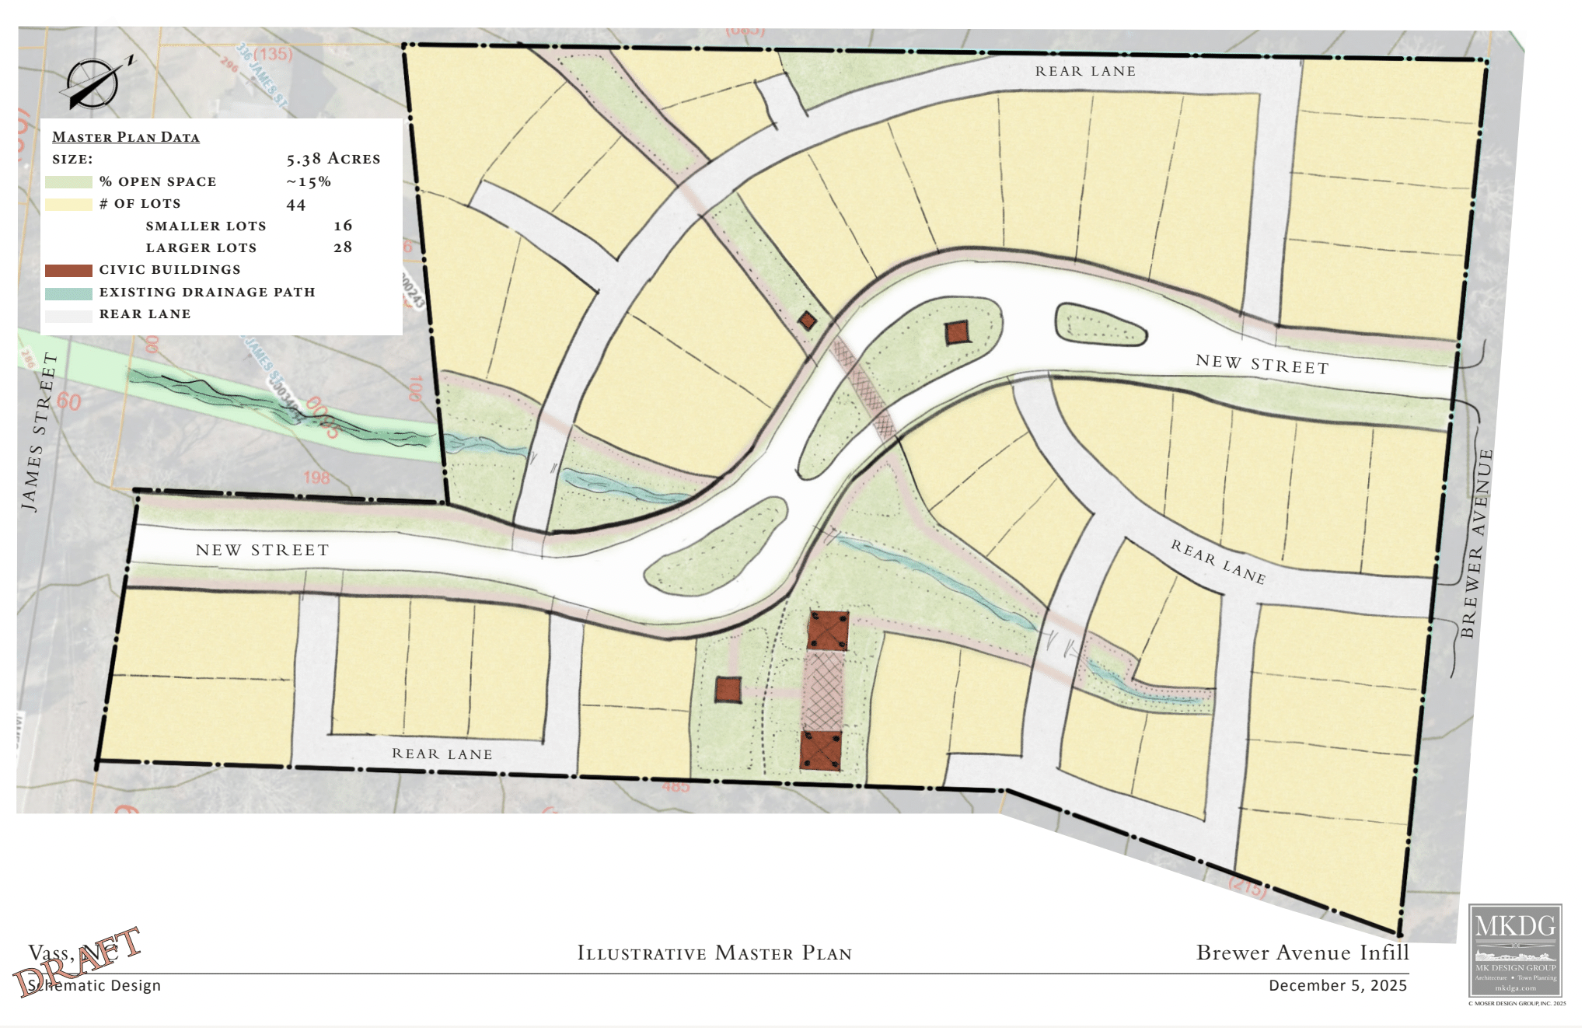
Task: Click the diagonal Rear Lane label near Brewer Avenue
Action: tap(1218, 562)
